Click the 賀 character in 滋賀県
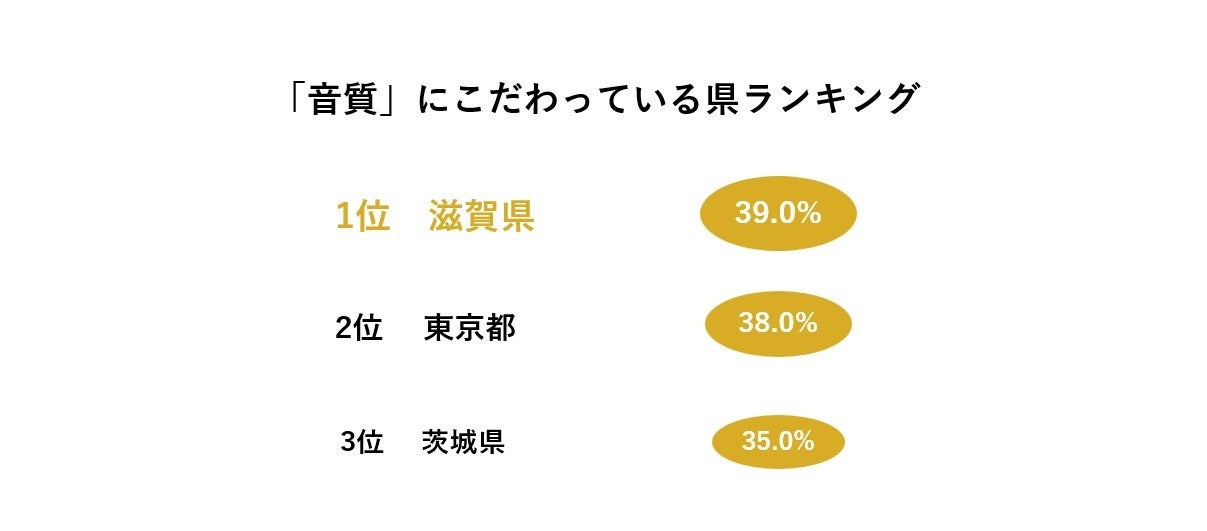This screenshot has width=1207, height=531. 481,216
